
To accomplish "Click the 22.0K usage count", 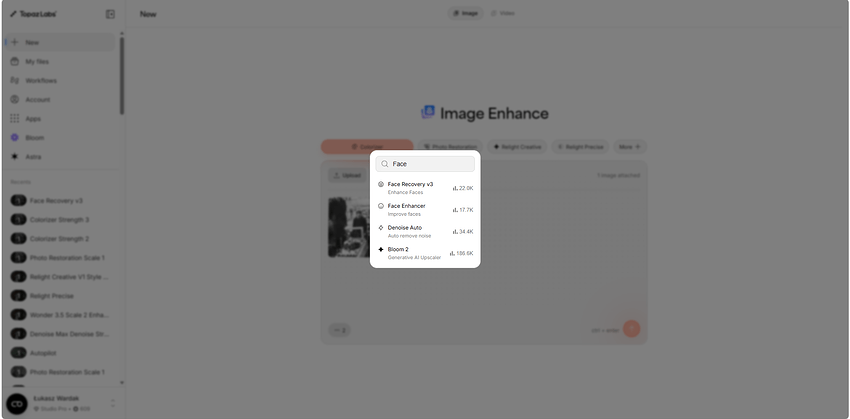I will (463, 188).
